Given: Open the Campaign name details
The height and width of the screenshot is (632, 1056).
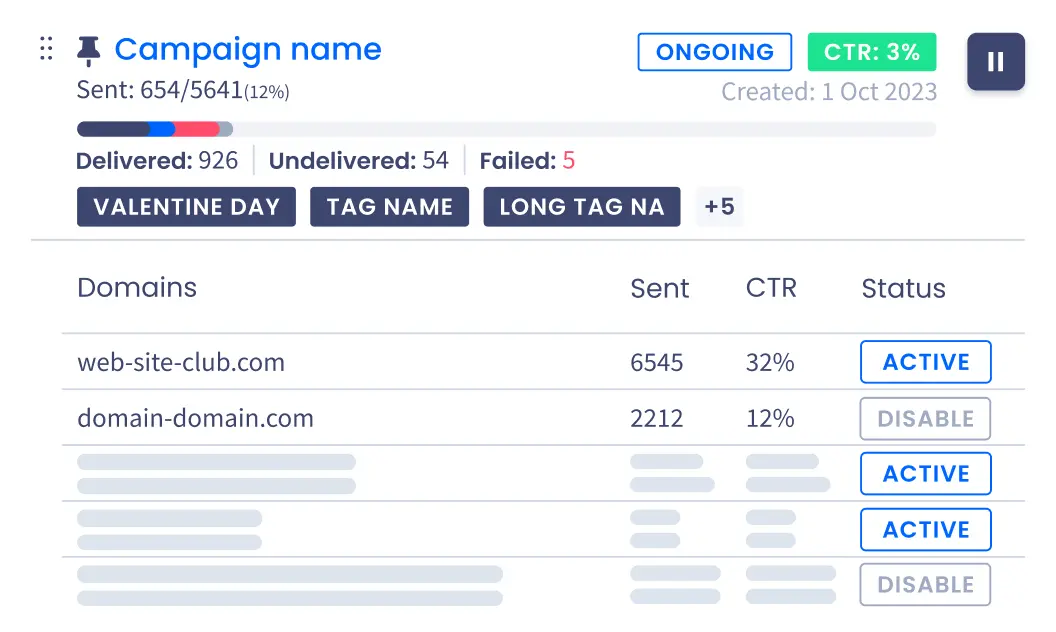Looking at the screenshot, I should [x=247, y=49].
